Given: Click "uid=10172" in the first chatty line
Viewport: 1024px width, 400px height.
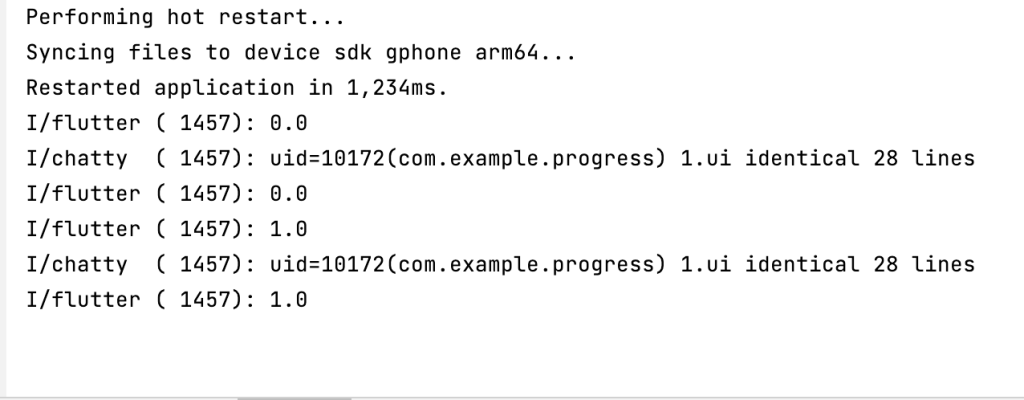Looking at the screenshot, I should [x=328, y=159].
